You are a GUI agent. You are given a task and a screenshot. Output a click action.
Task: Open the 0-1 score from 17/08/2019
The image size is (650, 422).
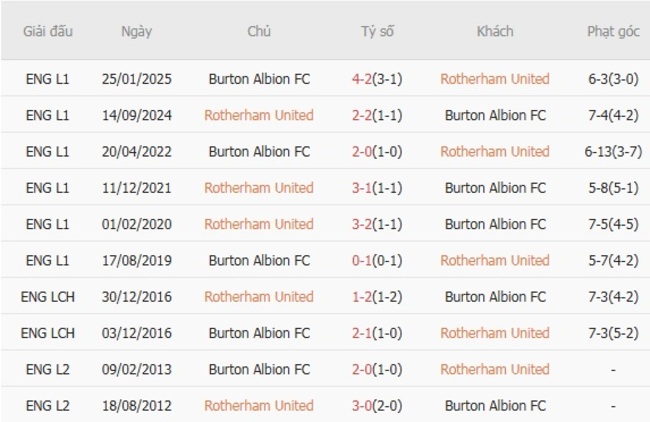pyautogui.click(x=363, y=260)
